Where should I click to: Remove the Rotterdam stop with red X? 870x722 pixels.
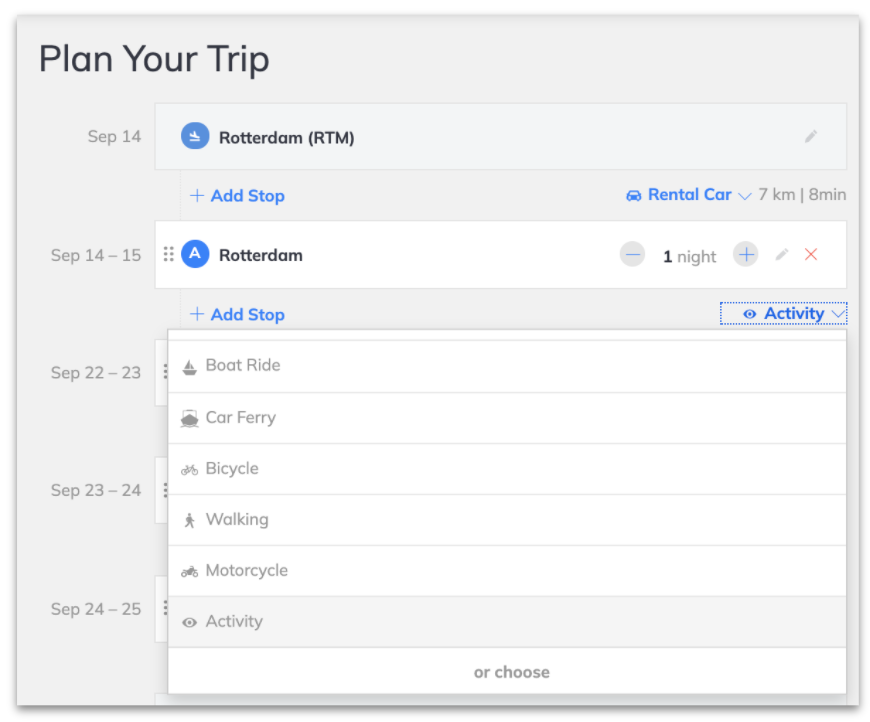coord(811,255)
